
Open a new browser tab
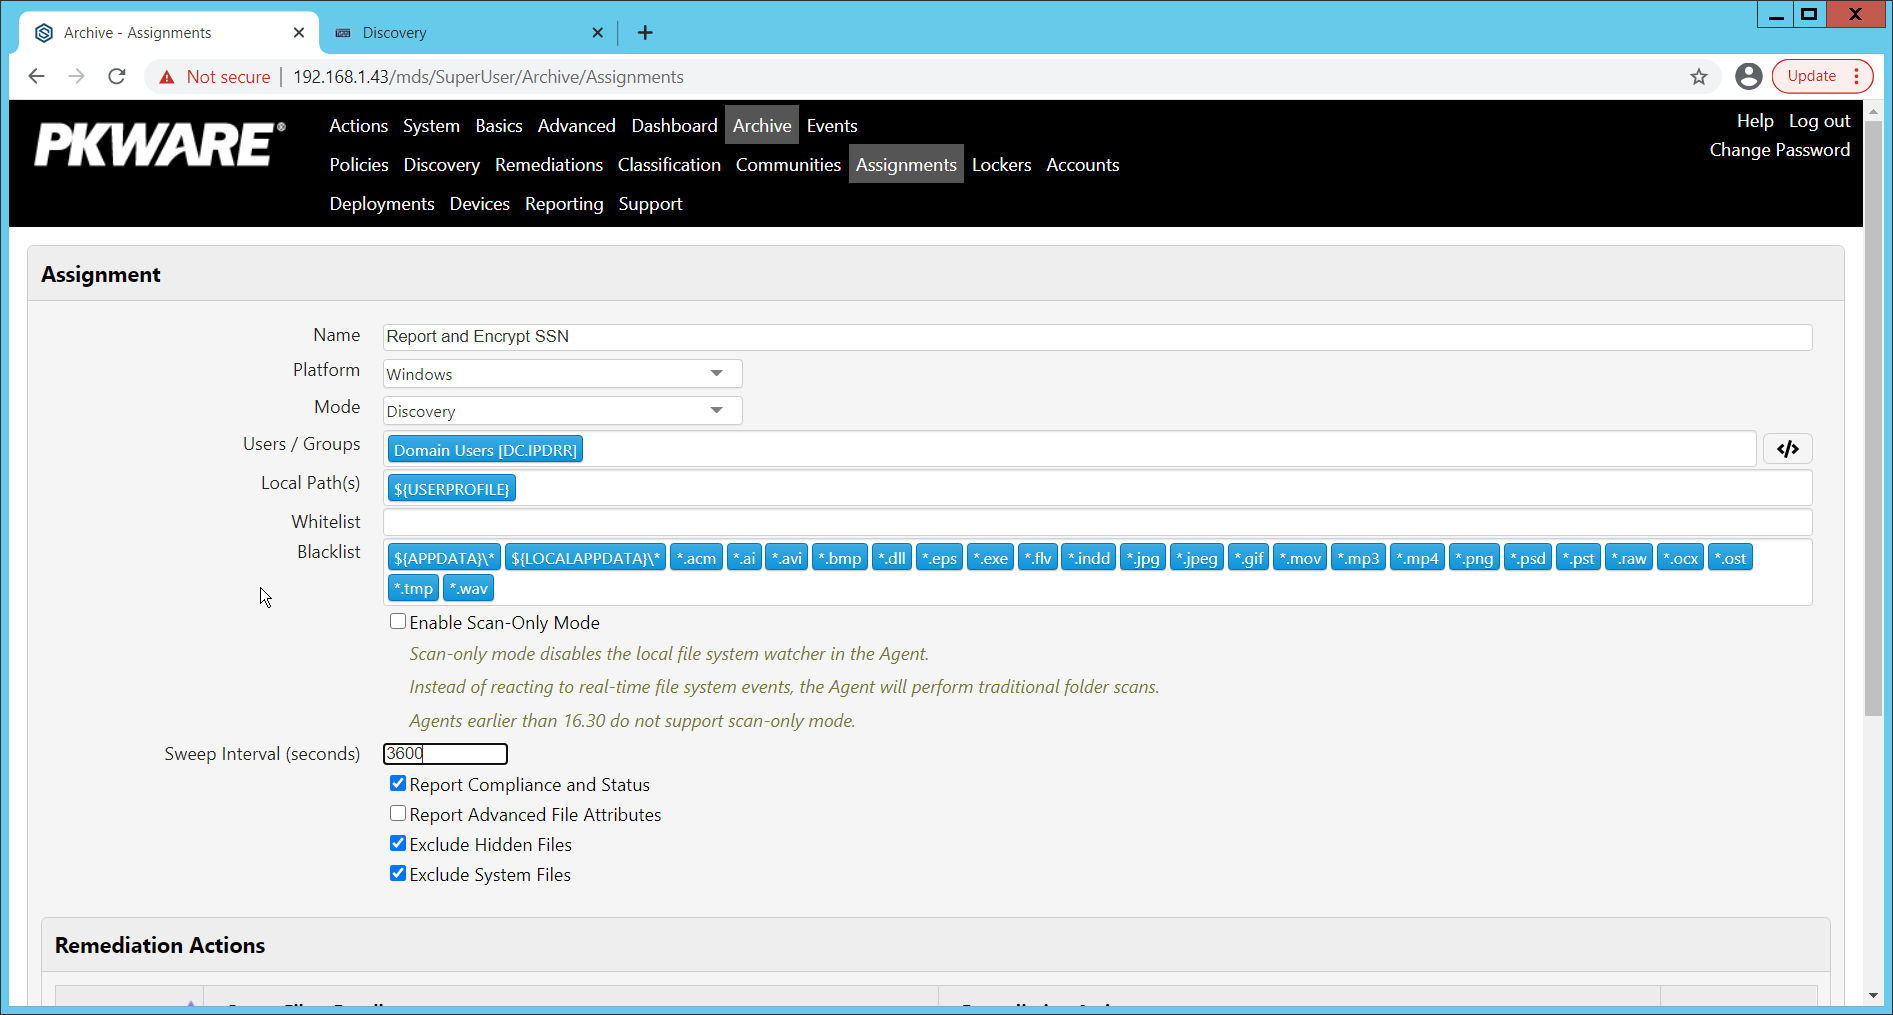(645, 33)
